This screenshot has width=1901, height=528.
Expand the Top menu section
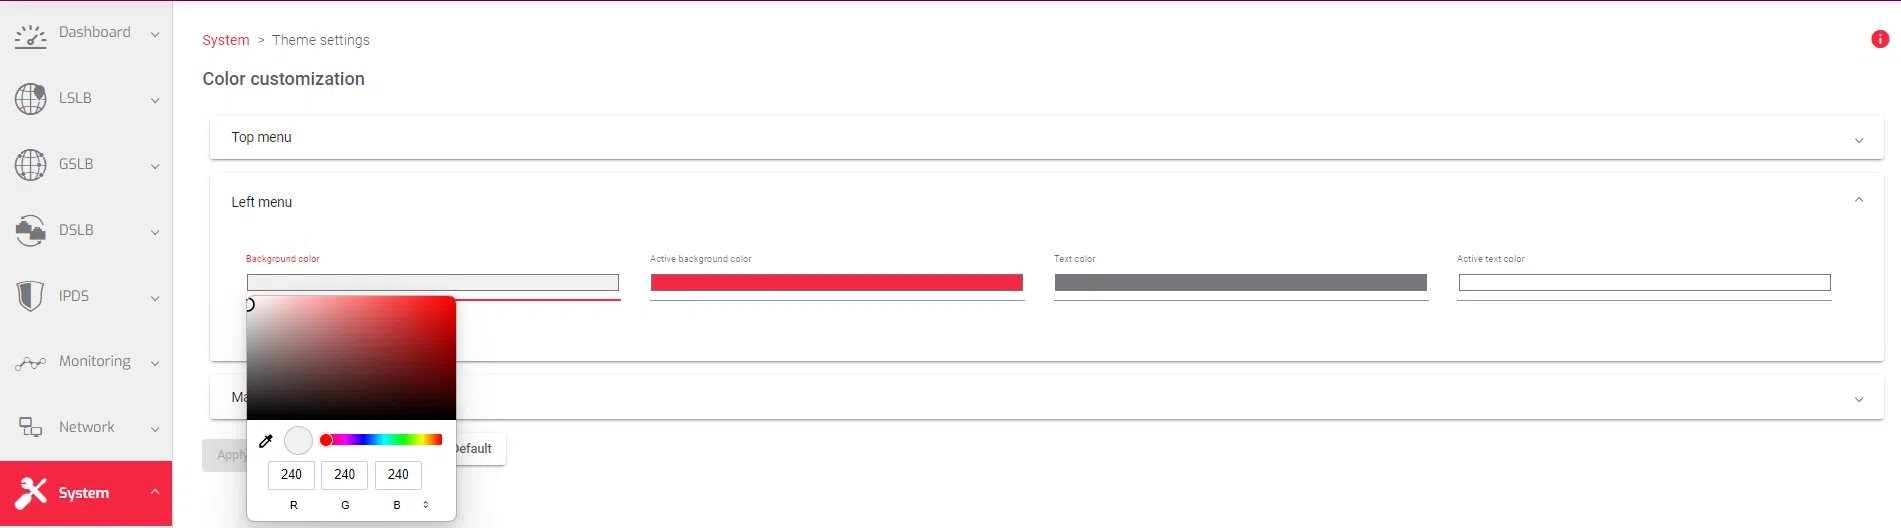(1858, 140)
